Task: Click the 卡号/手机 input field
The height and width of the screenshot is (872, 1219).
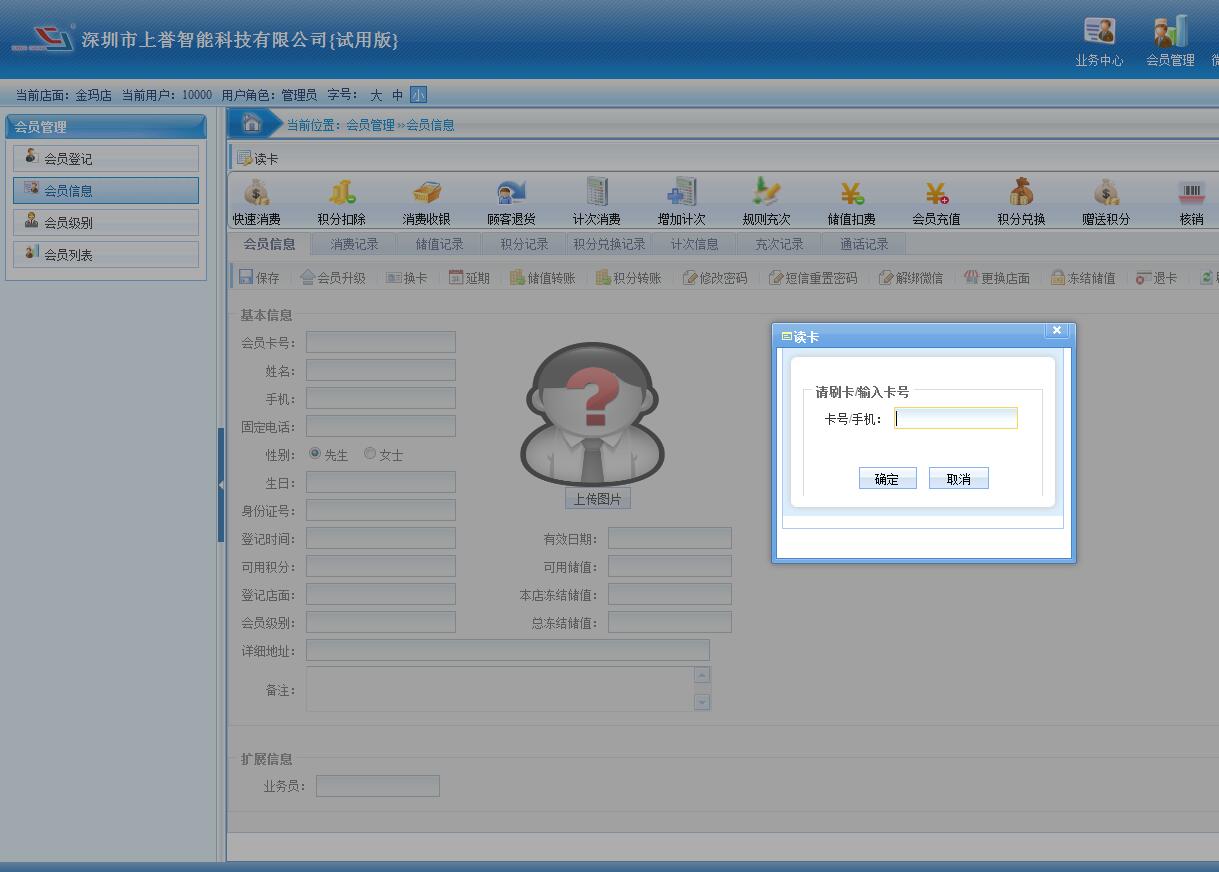Action: pyautogui.click(x=955, y=419)
